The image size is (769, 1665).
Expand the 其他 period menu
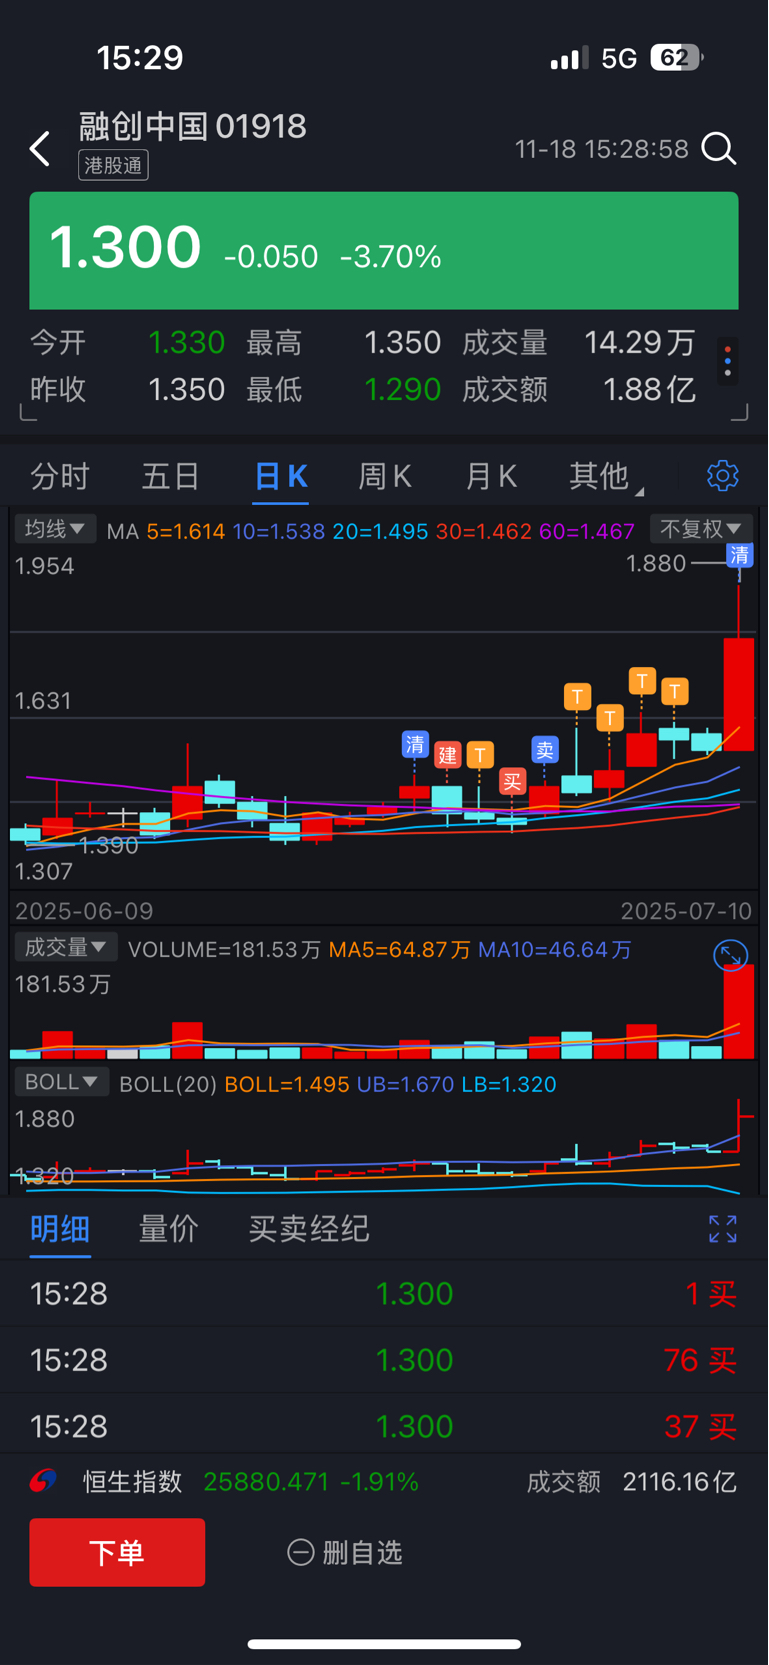click(606, 476)
